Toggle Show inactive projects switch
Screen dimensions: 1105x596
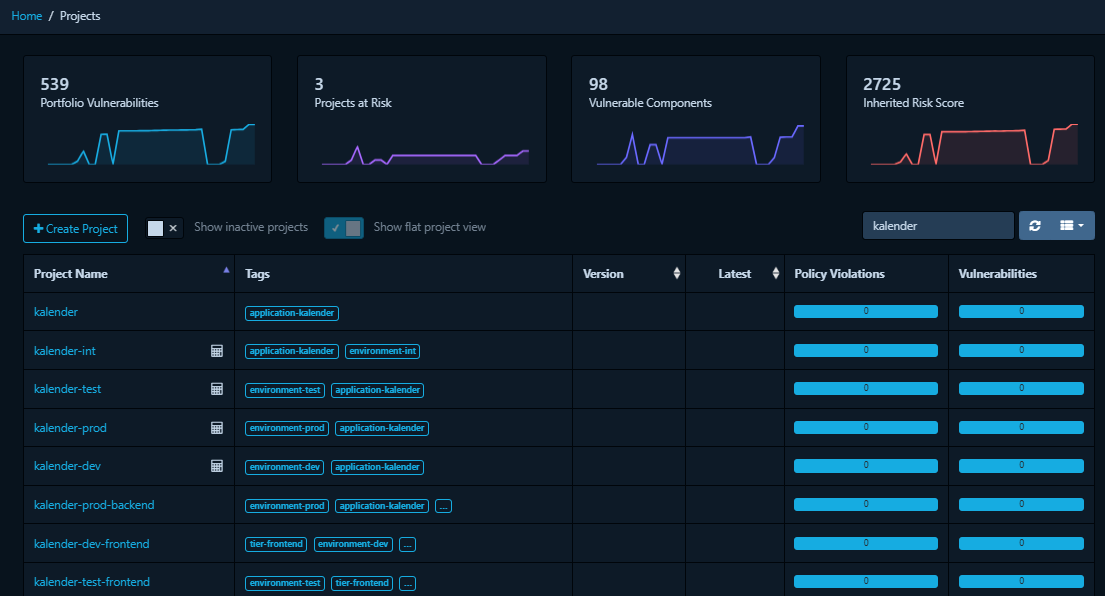click(x=164, y=228)
